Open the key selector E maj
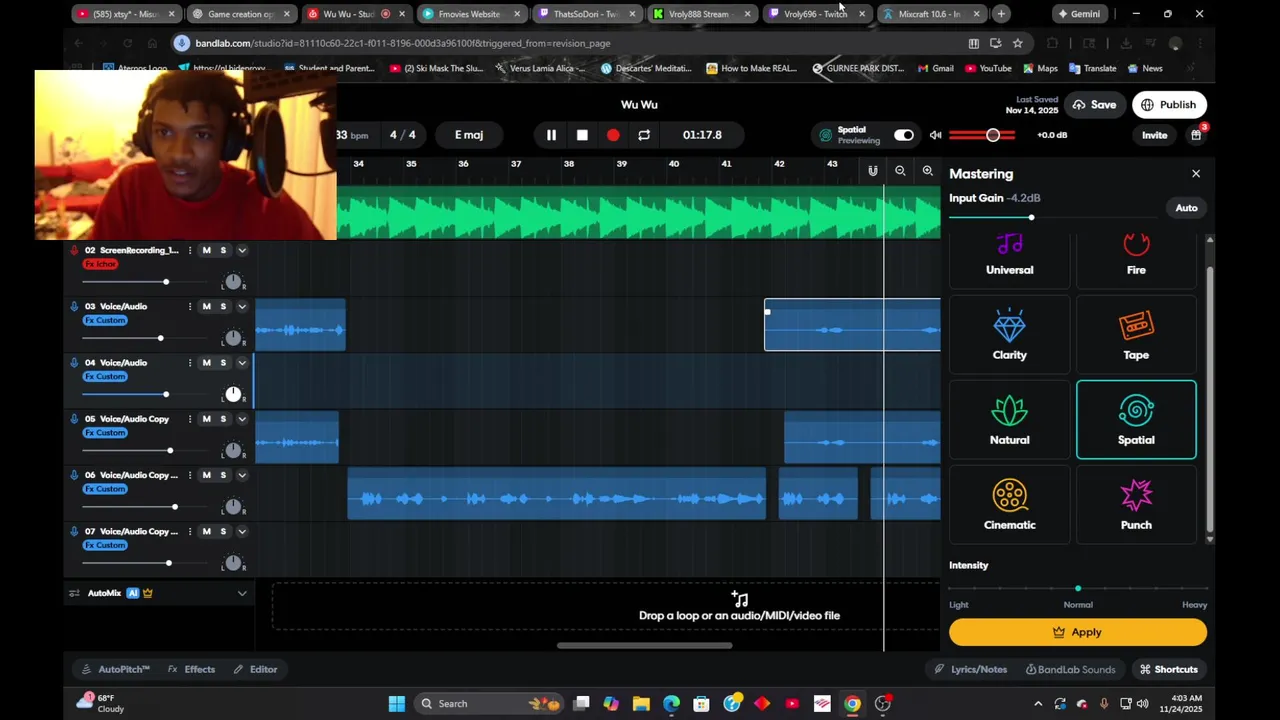Viewport: 1280px width, 720px height. (469, 135)
